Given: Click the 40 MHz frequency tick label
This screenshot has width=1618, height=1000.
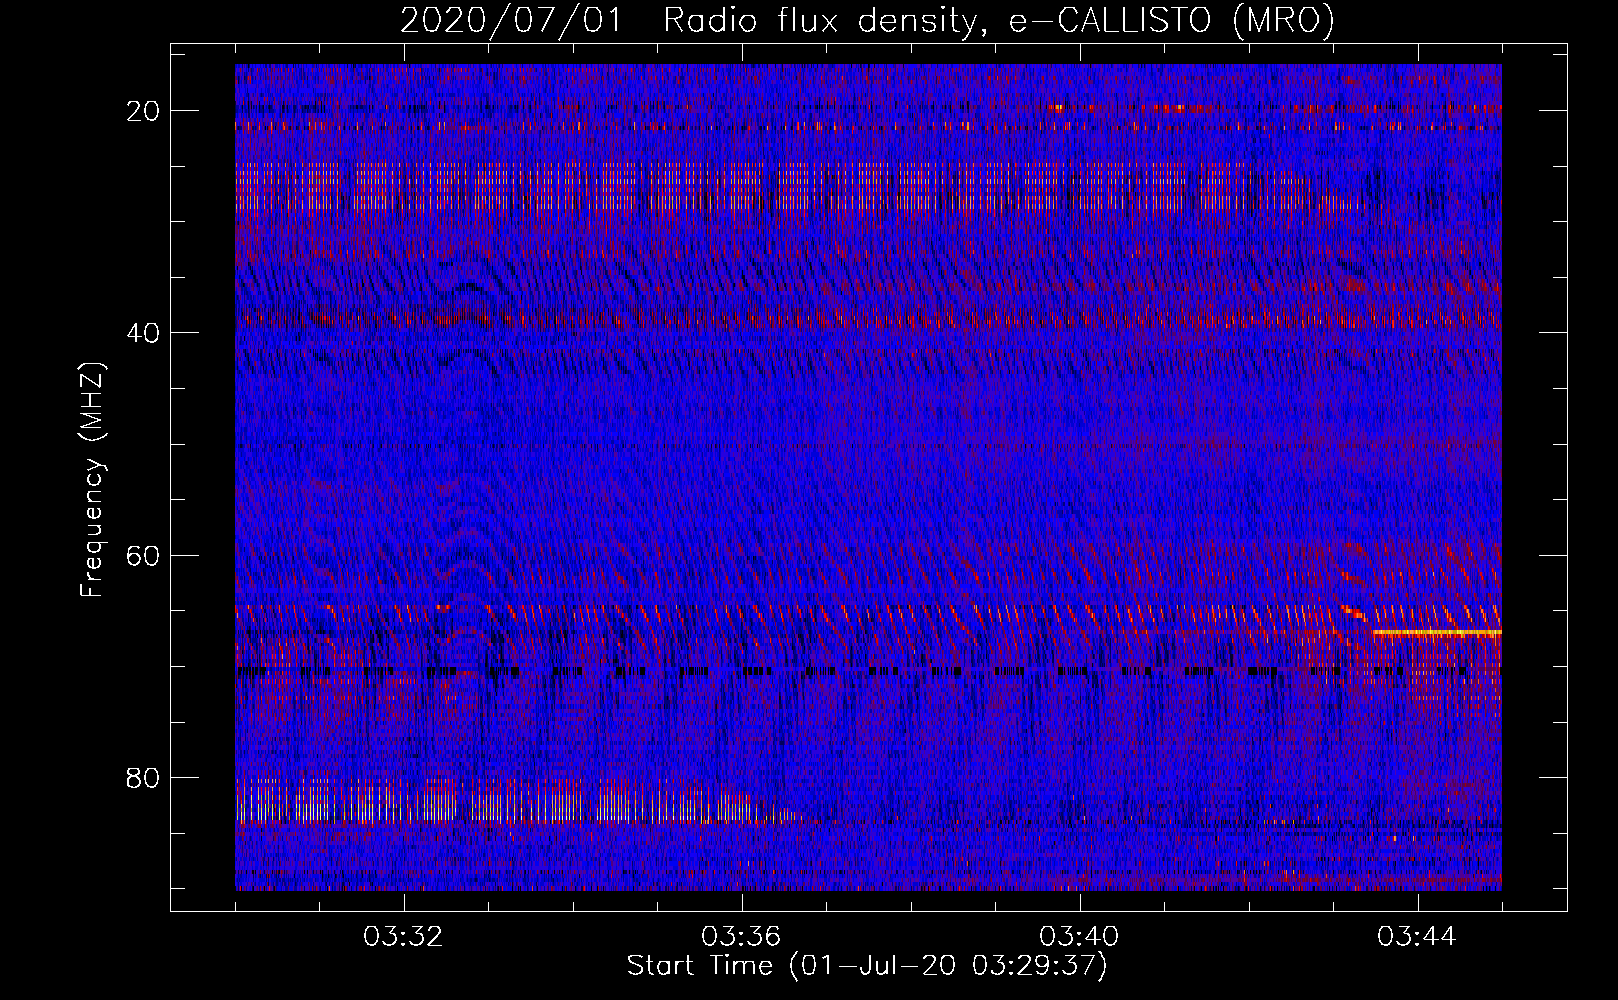Looking at the screenshot, I should click(144, 333).
